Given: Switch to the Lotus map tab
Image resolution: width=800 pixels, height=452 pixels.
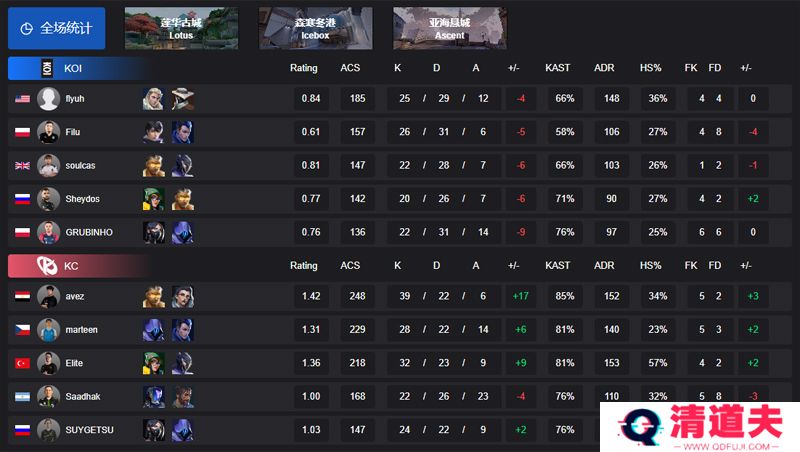Looking at the screenshot, I should click(x=181, y=28).
